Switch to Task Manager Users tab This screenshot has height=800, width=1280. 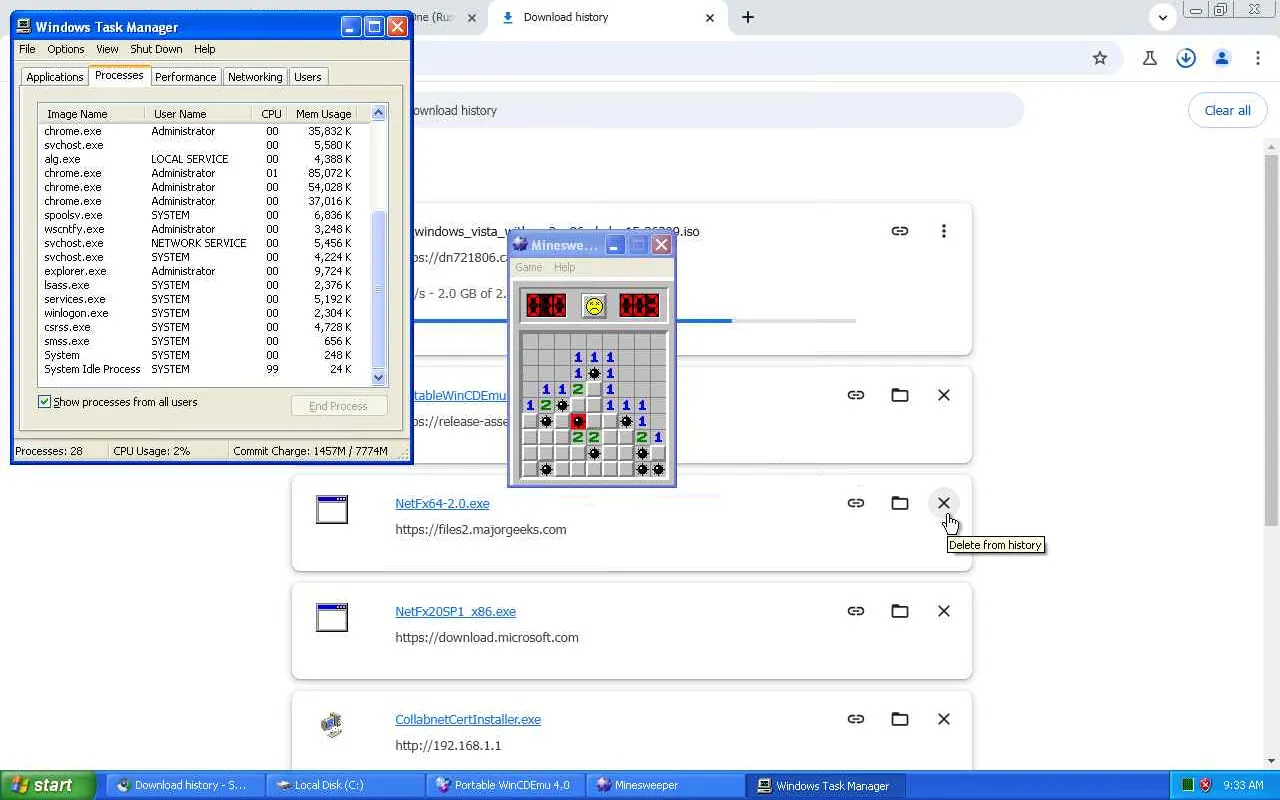pos(308,77)
